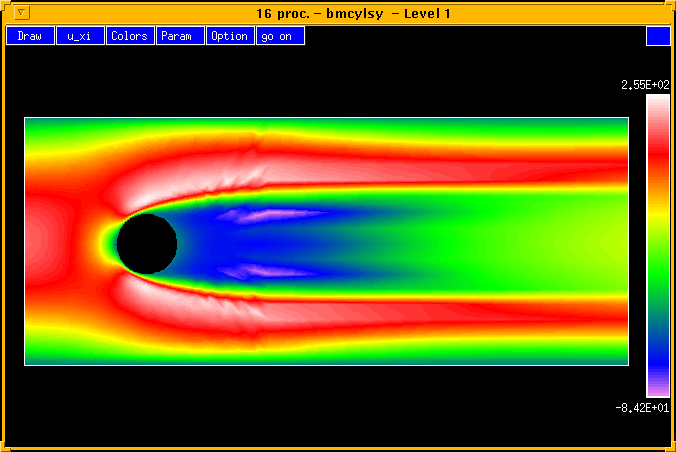
Task: Click the red band on color scale
Action: (658, 150)
